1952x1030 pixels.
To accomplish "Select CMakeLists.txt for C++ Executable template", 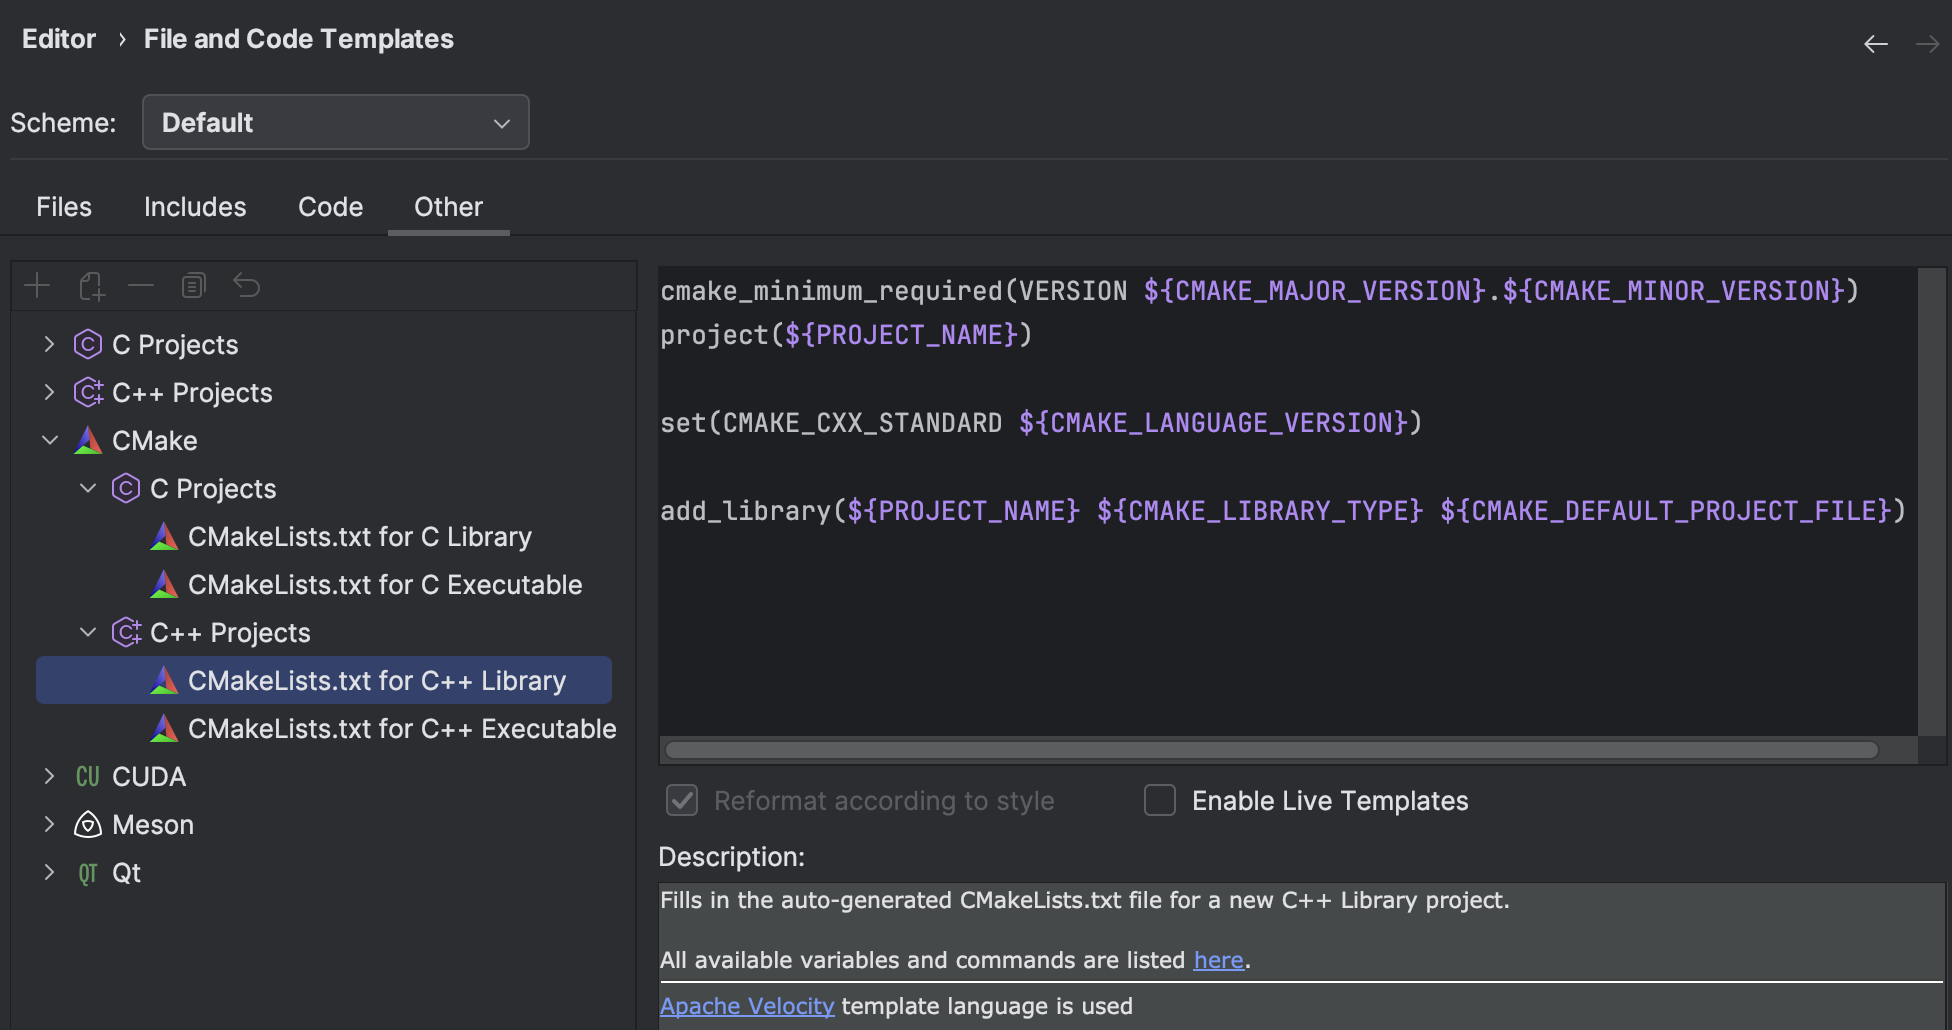I will tap(403, 728).
